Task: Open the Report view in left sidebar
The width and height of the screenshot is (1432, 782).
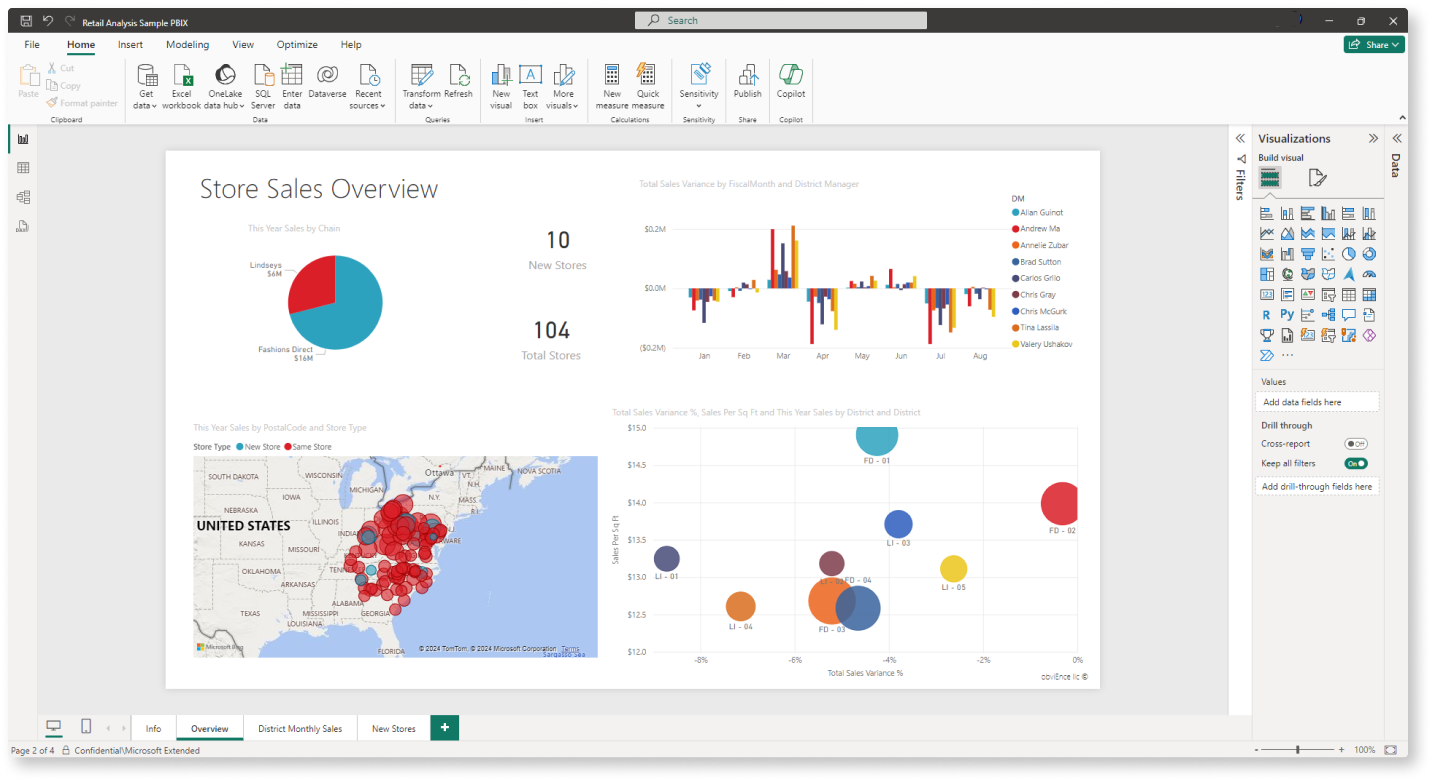Action: click(x=23, y=139)
